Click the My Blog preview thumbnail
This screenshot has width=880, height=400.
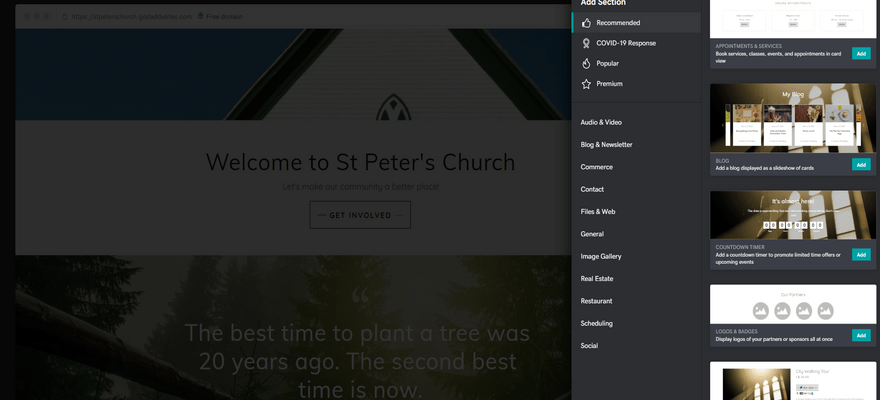point(792,118)
